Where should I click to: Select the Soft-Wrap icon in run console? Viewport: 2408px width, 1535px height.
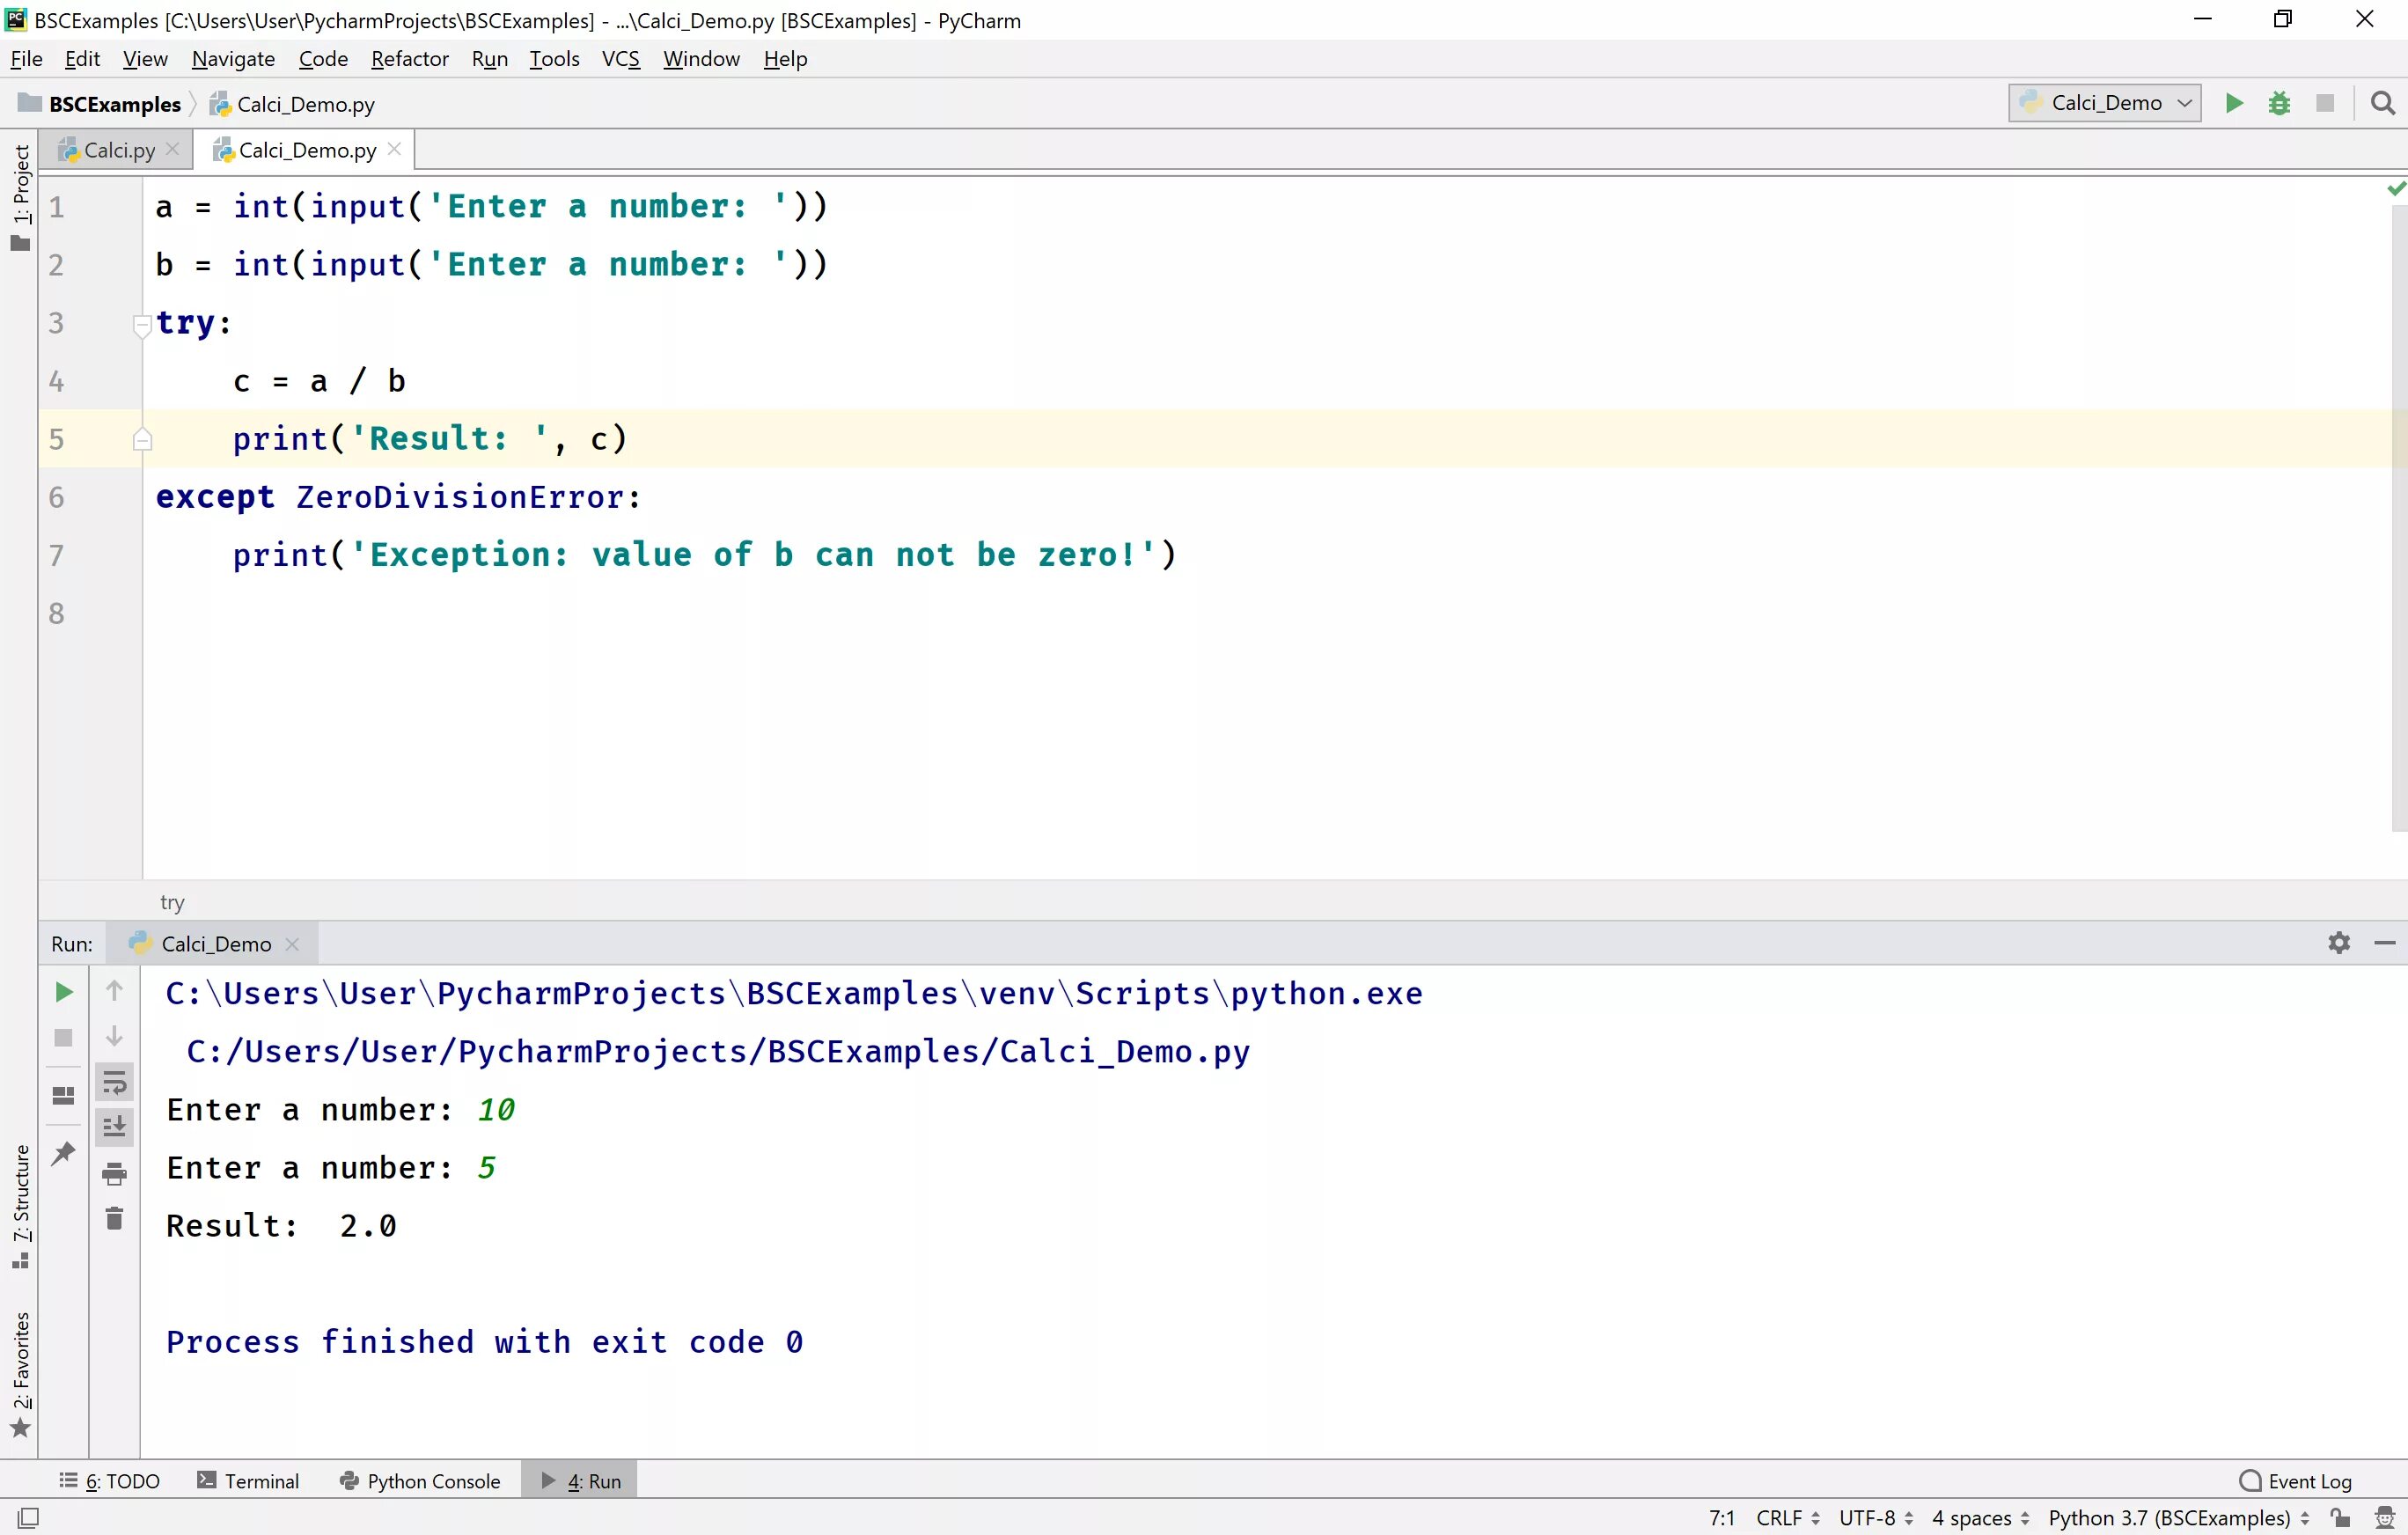[114, 1082]
